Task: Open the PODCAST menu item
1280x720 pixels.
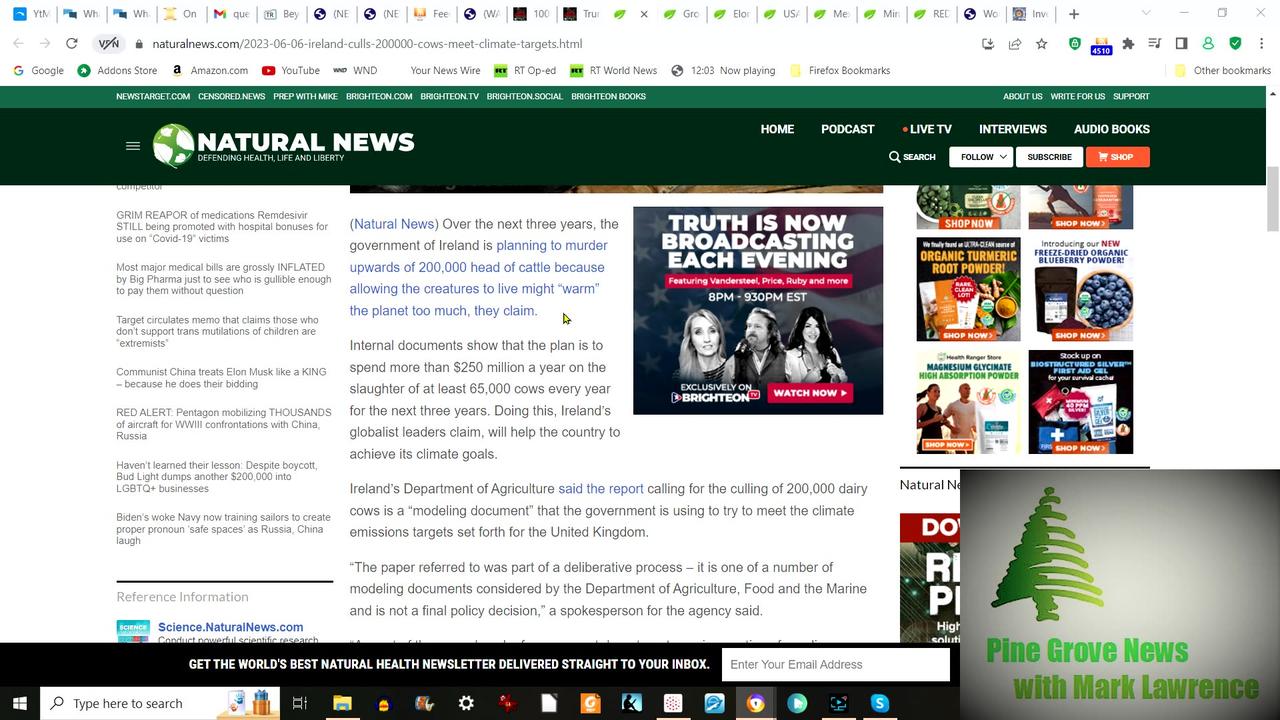Action: click(848, 129)
